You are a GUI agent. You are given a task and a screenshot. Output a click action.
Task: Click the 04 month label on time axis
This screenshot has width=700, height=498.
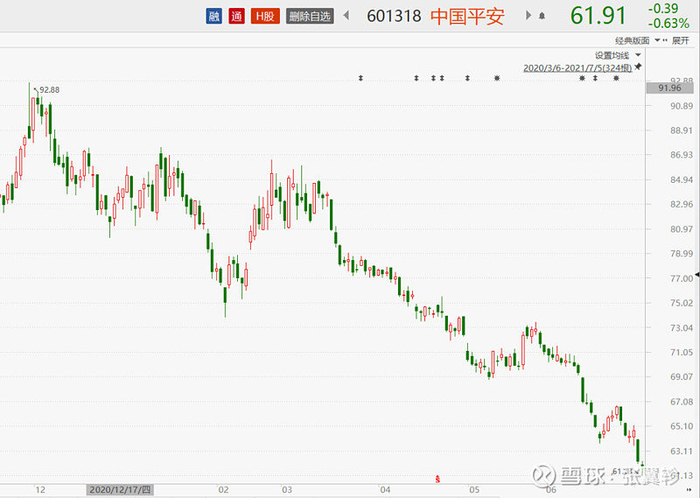point(385,490)
